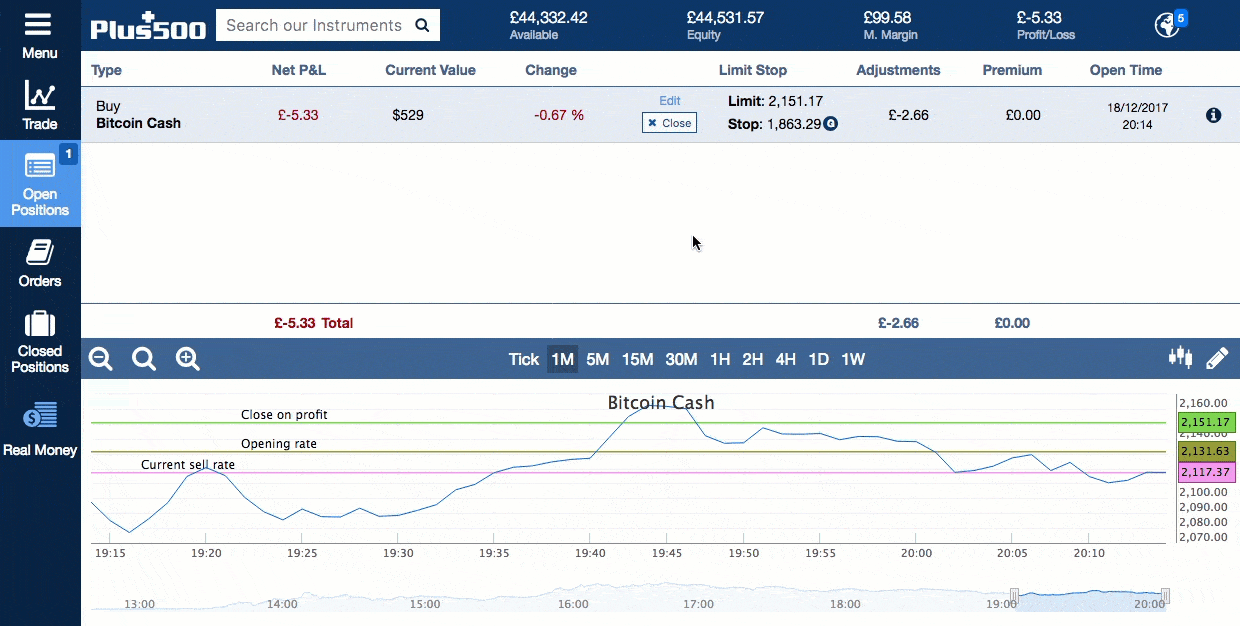Open Bitcoin Cash position info icon

[x=1214, y=115]
